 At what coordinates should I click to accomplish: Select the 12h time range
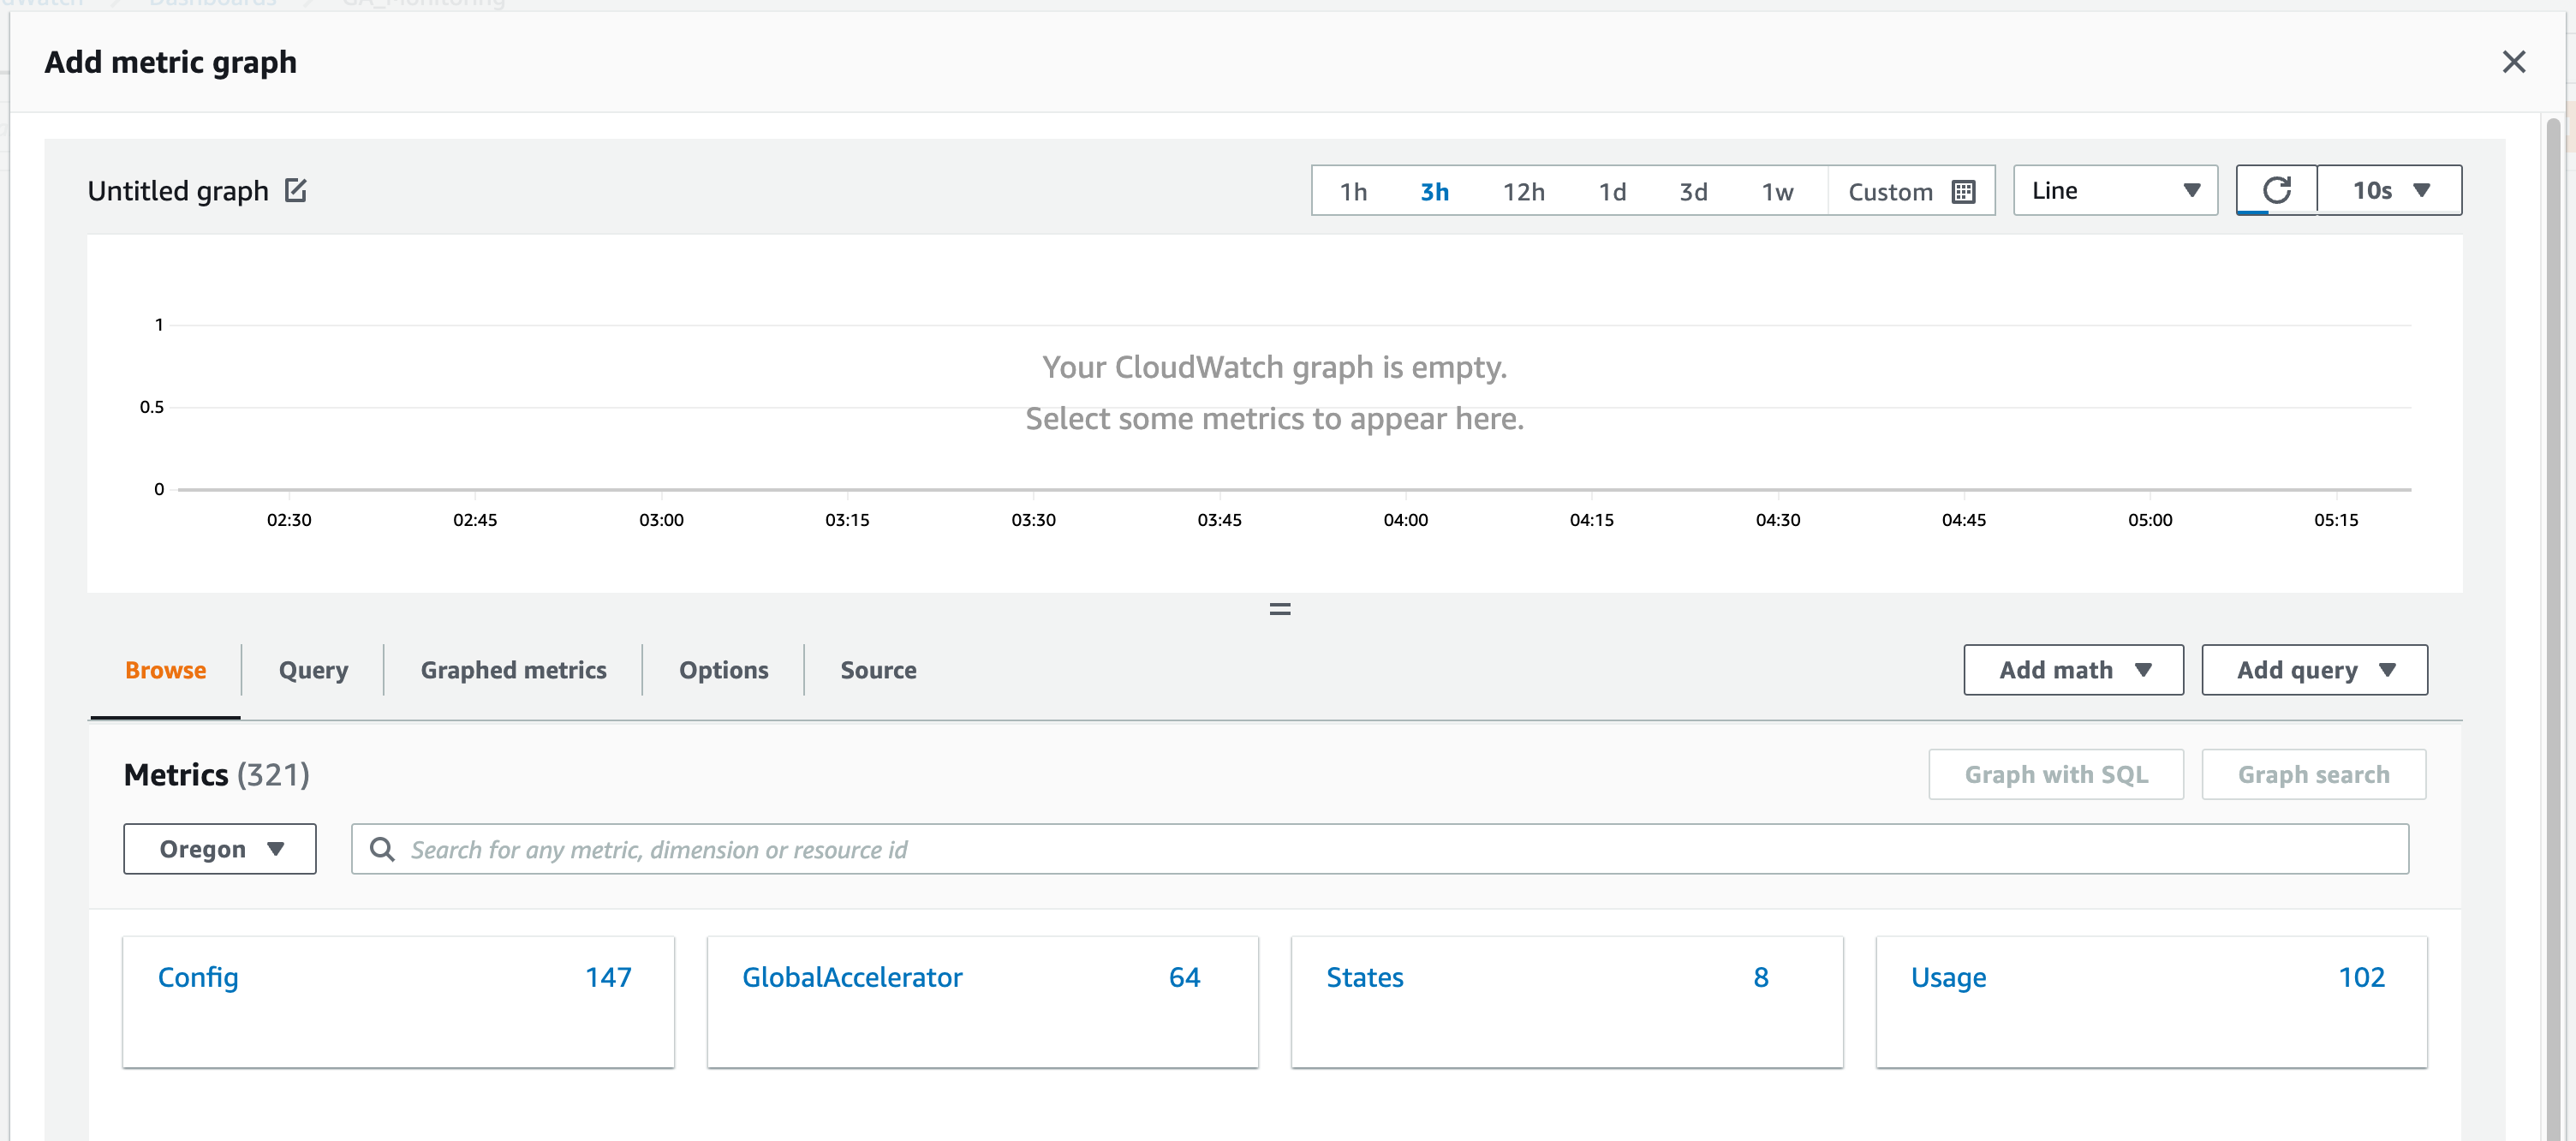coord(1523,191)
